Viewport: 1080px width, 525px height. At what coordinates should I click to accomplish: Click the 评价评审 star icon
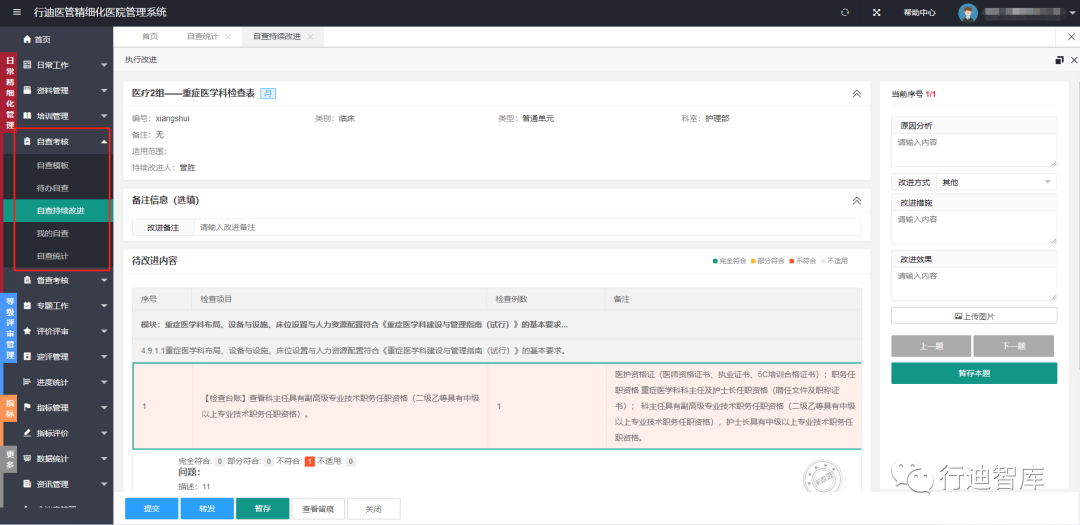click(x=27, y=331)
